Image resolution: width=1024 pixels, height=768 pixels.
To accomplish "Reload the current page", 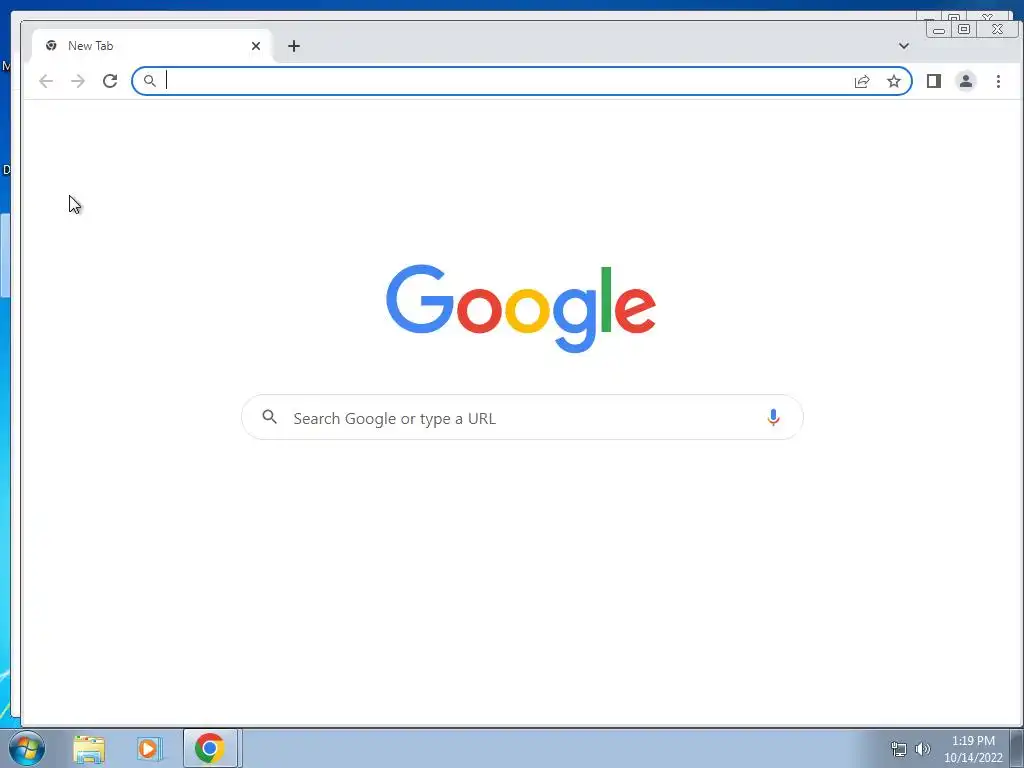I will click(110, 81).
